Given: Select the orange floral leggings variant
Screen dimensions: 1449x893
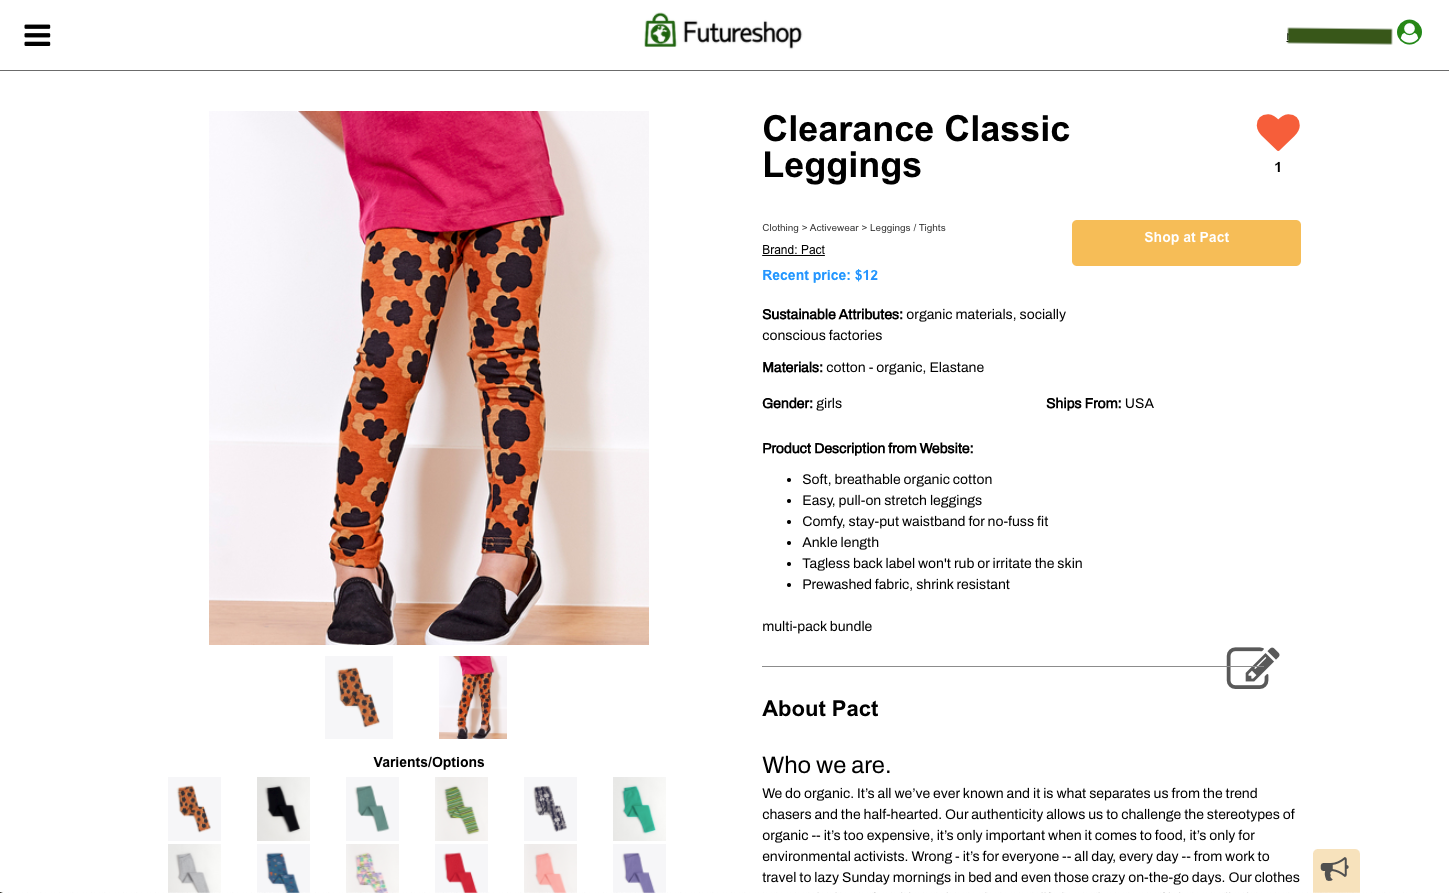Looking at the screenshot, I should (194, 809).
